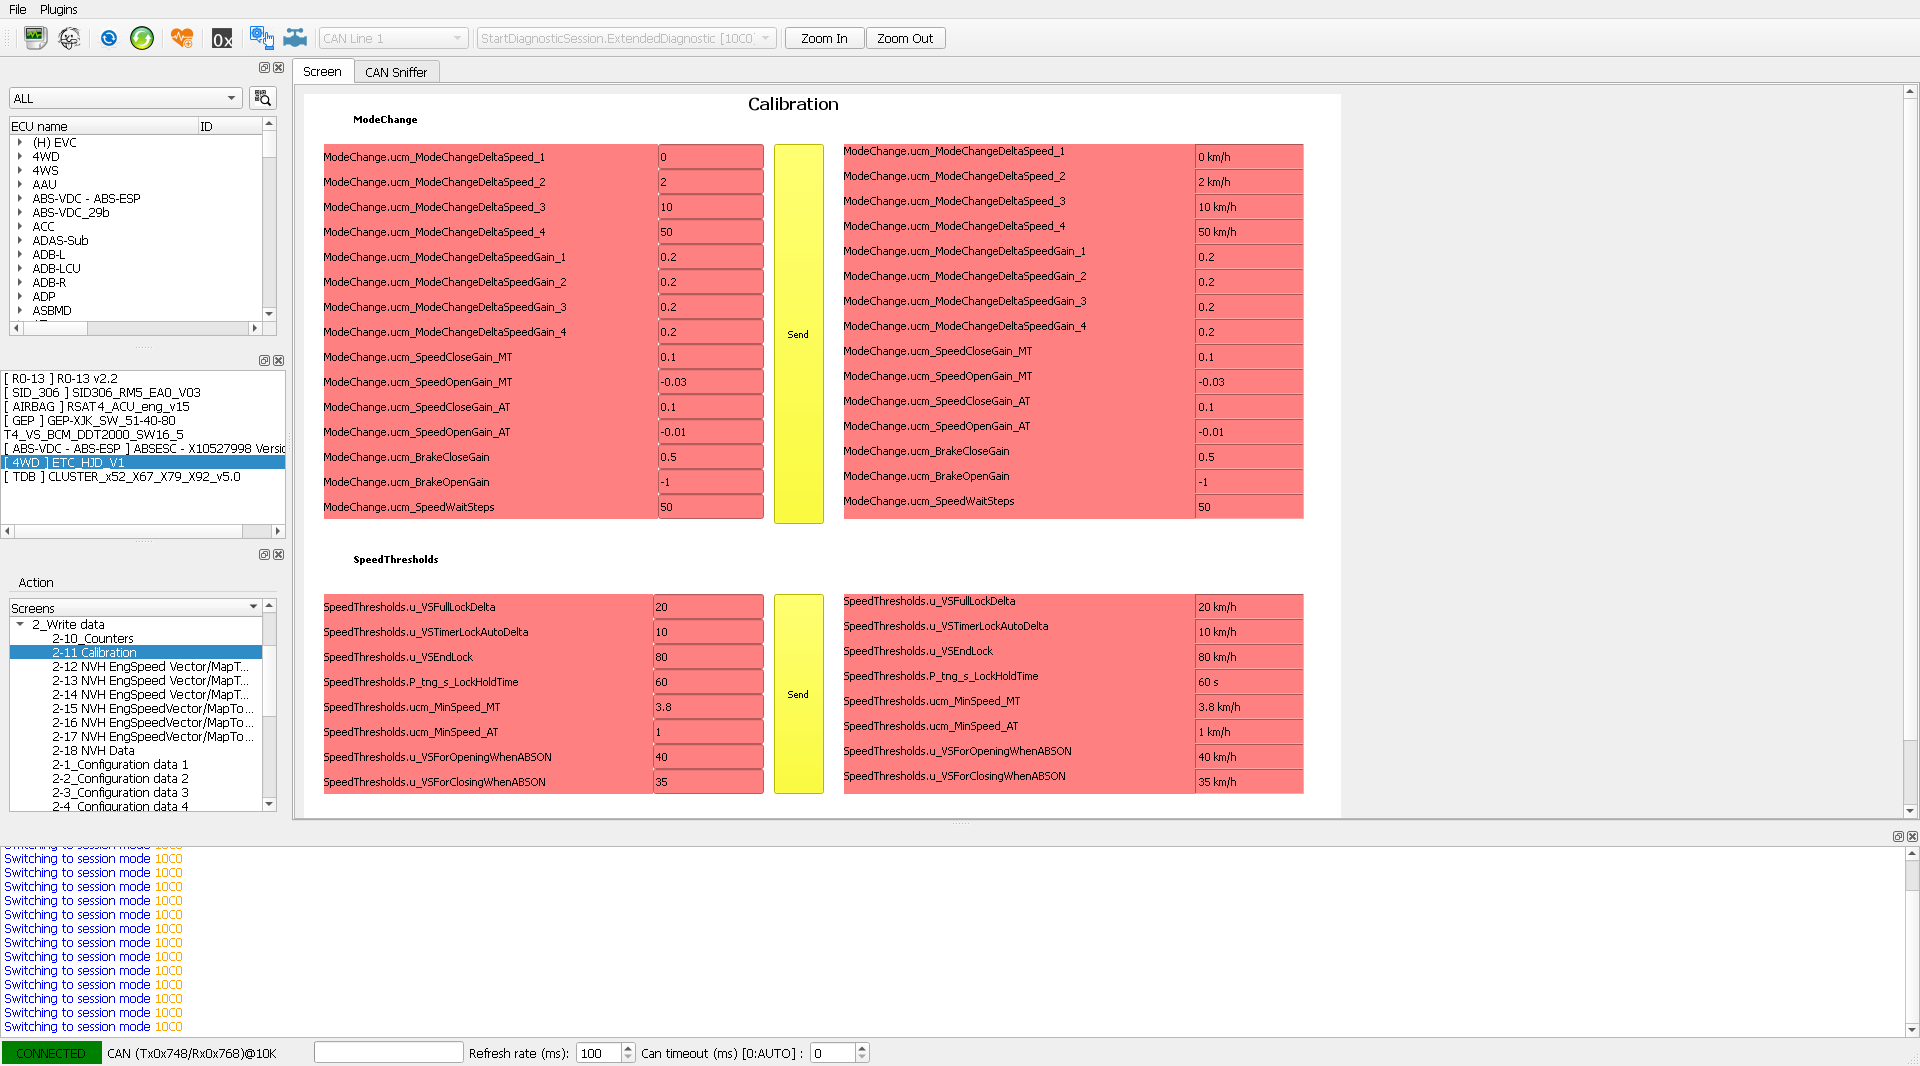Click the gear with hand pointer icon

[261, 38]
